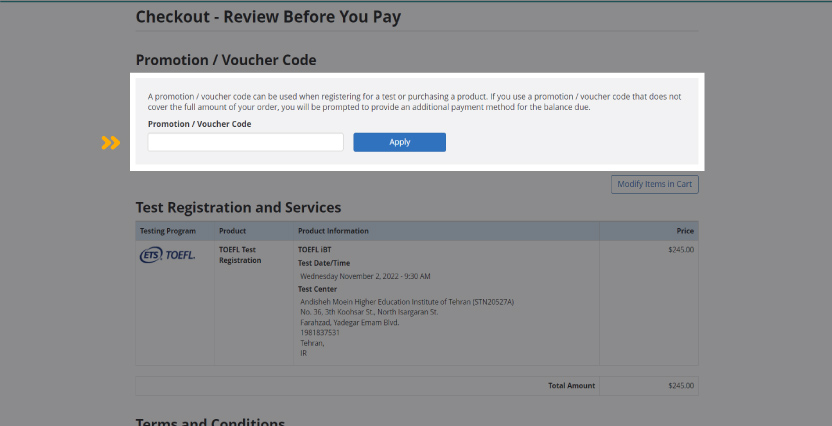Select the Product Information column header
This screenshot has width=832, height=426.
coord(333,231)
